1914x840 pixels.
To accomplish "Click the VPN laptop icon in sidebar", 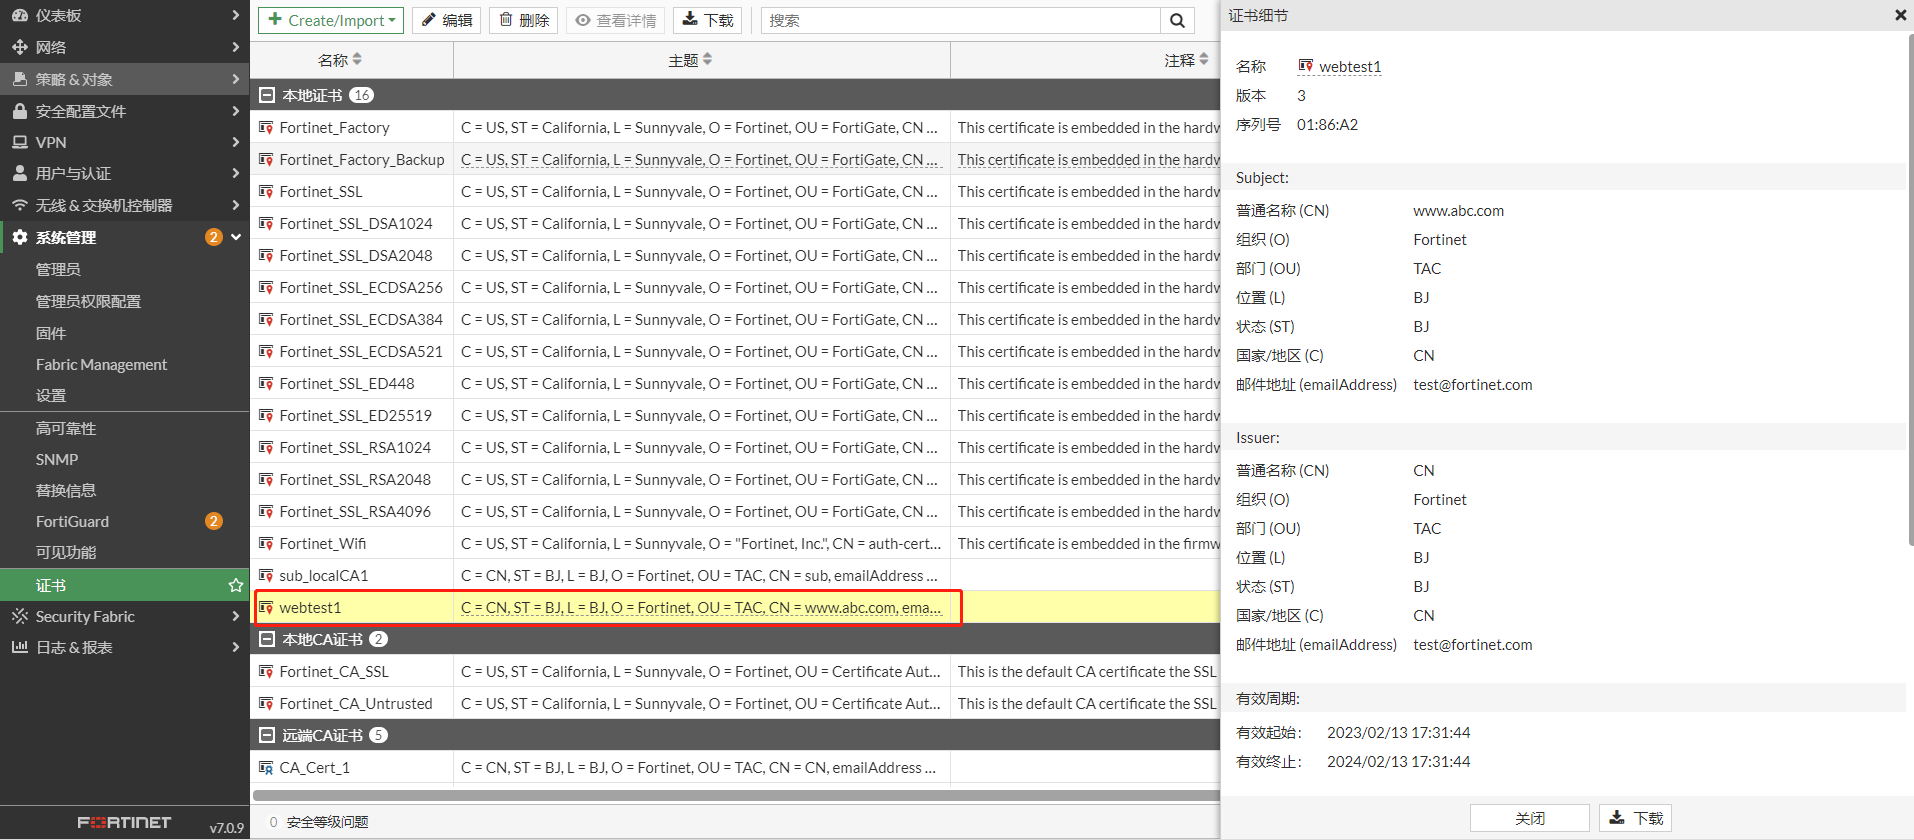I will pyautogui.click(x=19, y=142).
